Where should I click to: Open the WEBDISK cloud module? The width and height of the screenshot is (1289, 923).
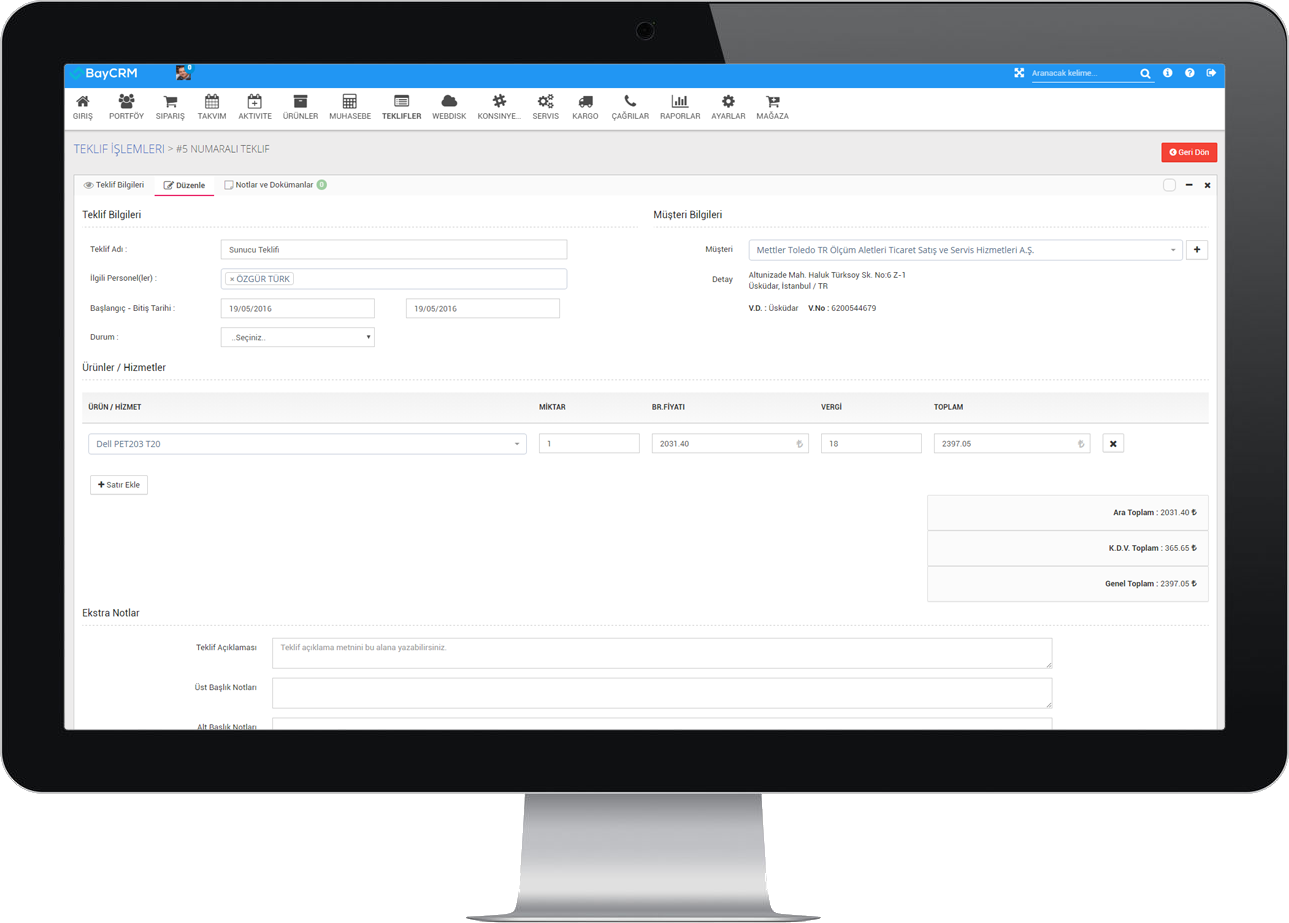pos(449,107)
